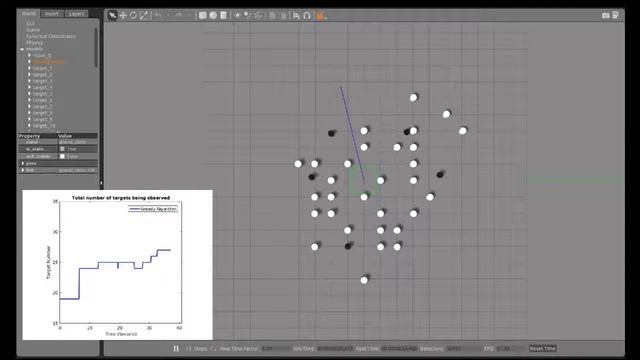Select Physics in the world tree
The height and width of the screenshot is (360, 640).
(34, 42)
